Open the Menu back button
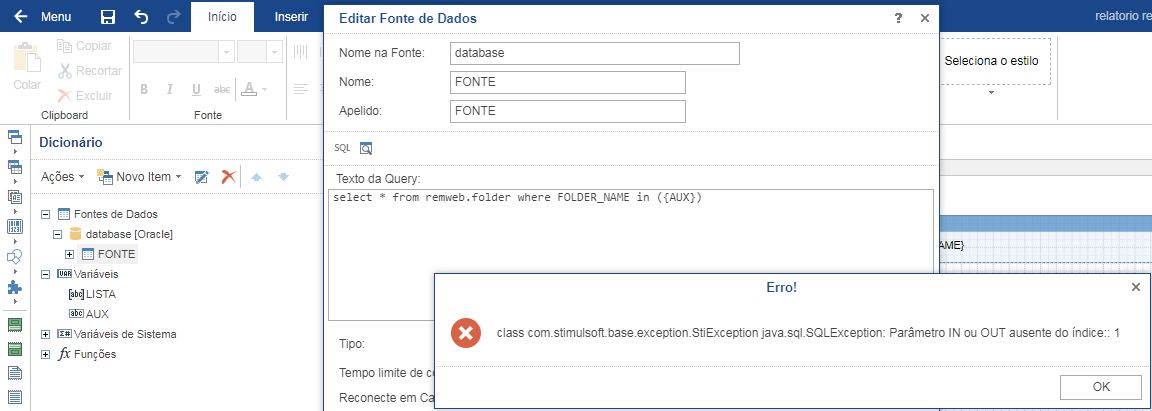Image resolution: width=1152 pixels, height=411 pixels. (x=43, y=16)
